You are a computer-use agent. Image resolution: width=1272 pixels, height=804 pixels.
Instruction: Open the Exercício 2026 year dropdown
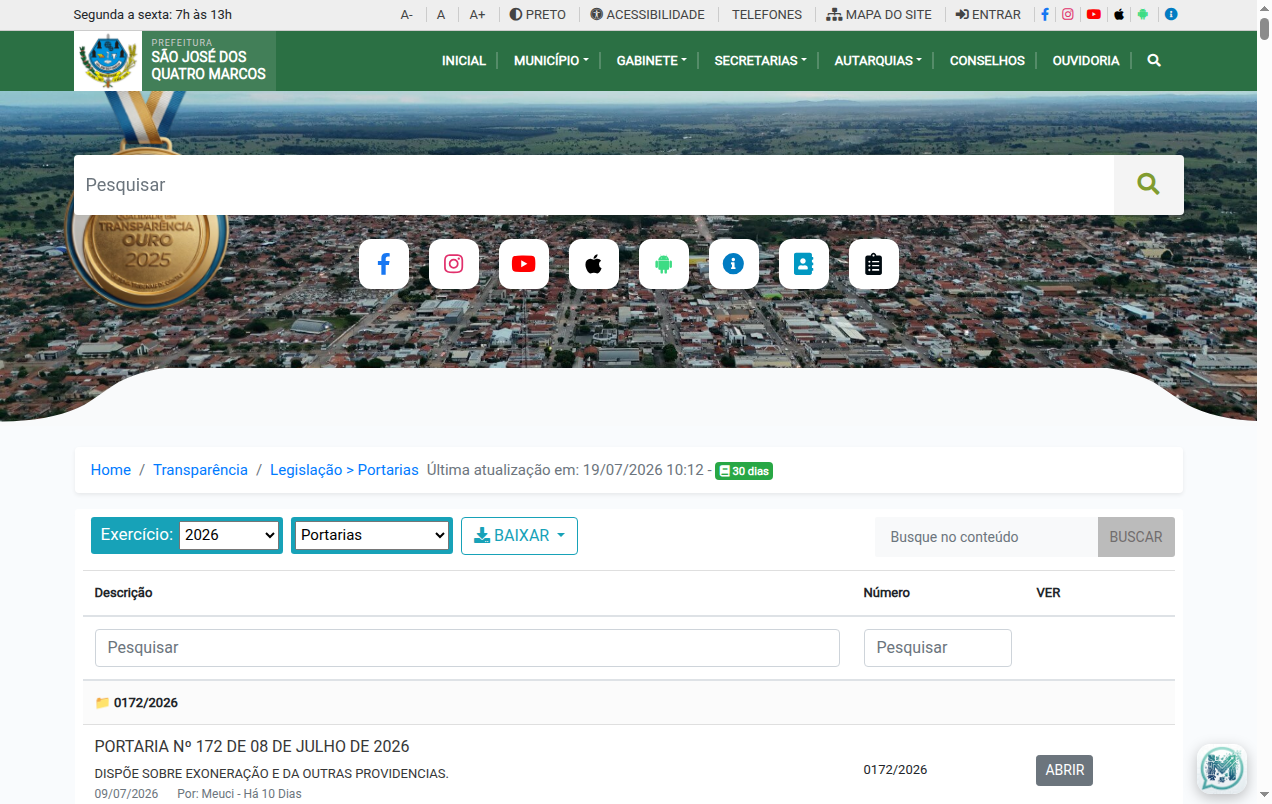pyautogui.click(x=229, y=535)
